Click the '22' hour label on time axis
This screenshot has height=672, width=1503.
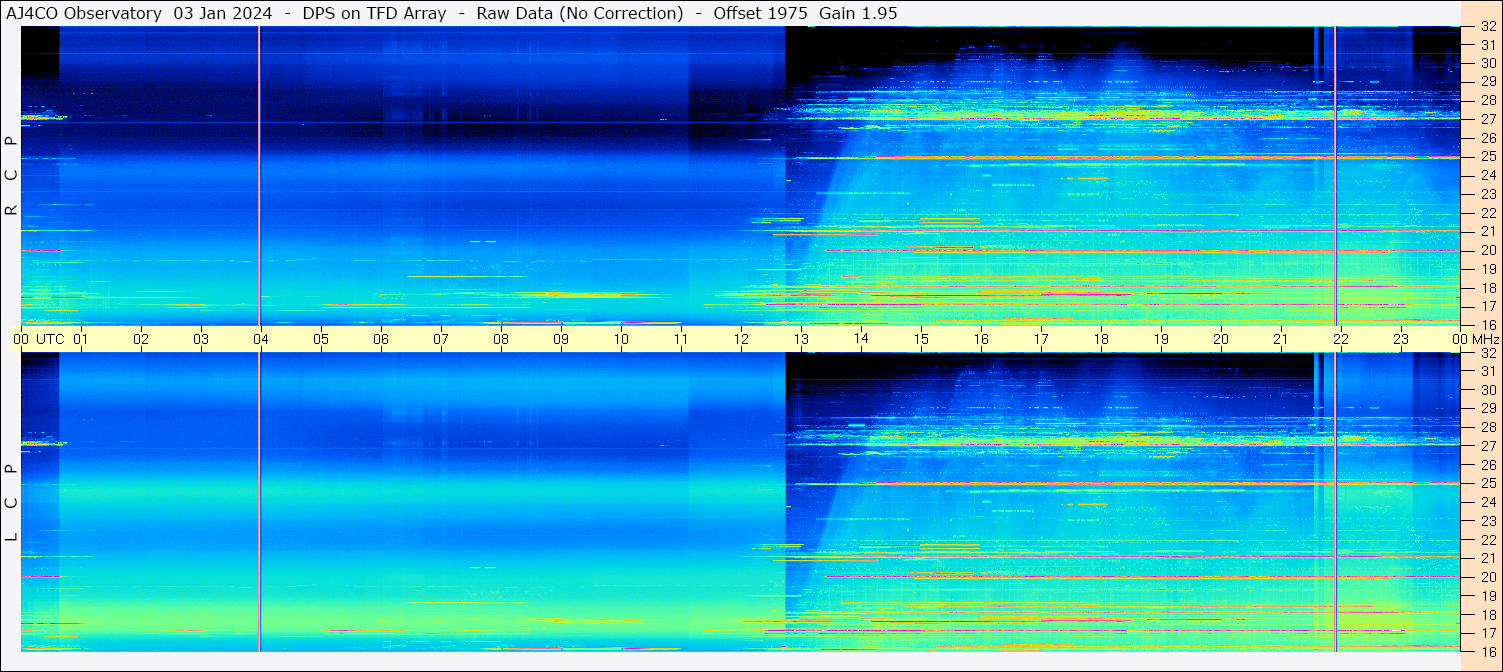coord(1341,339)
